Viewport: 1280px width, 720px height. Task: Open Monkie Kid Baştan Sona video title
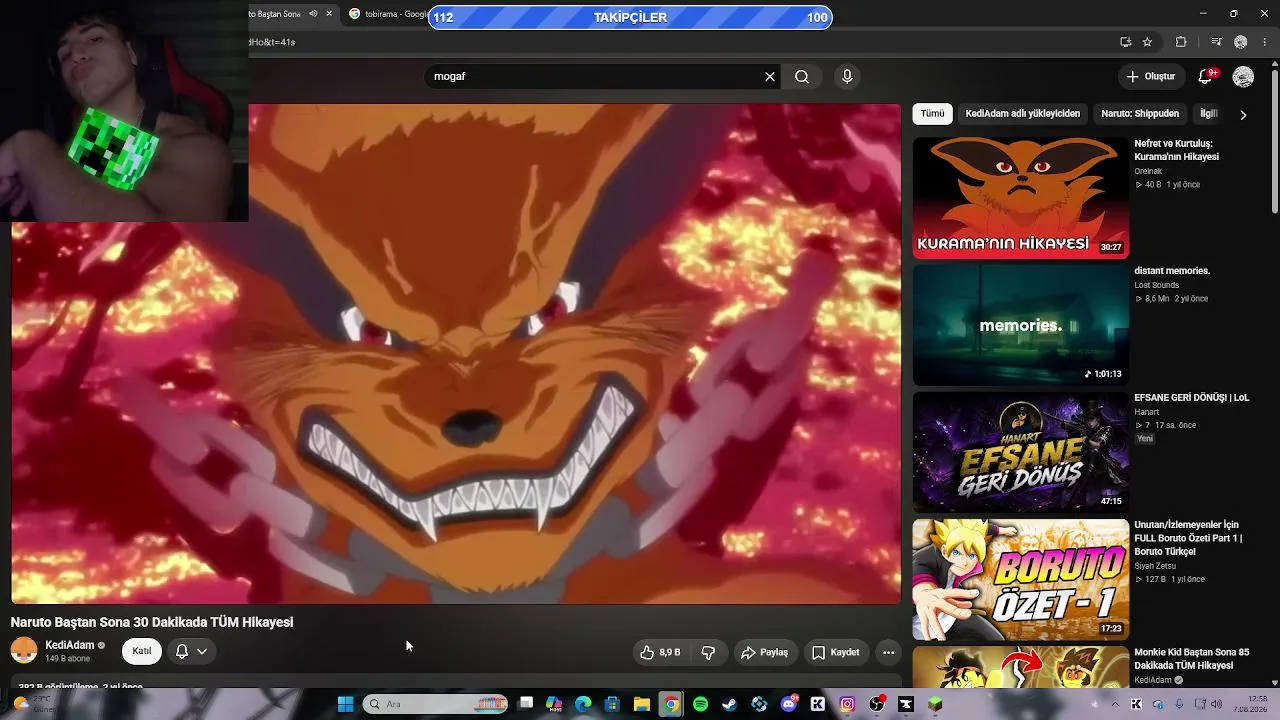(1191, 659)
